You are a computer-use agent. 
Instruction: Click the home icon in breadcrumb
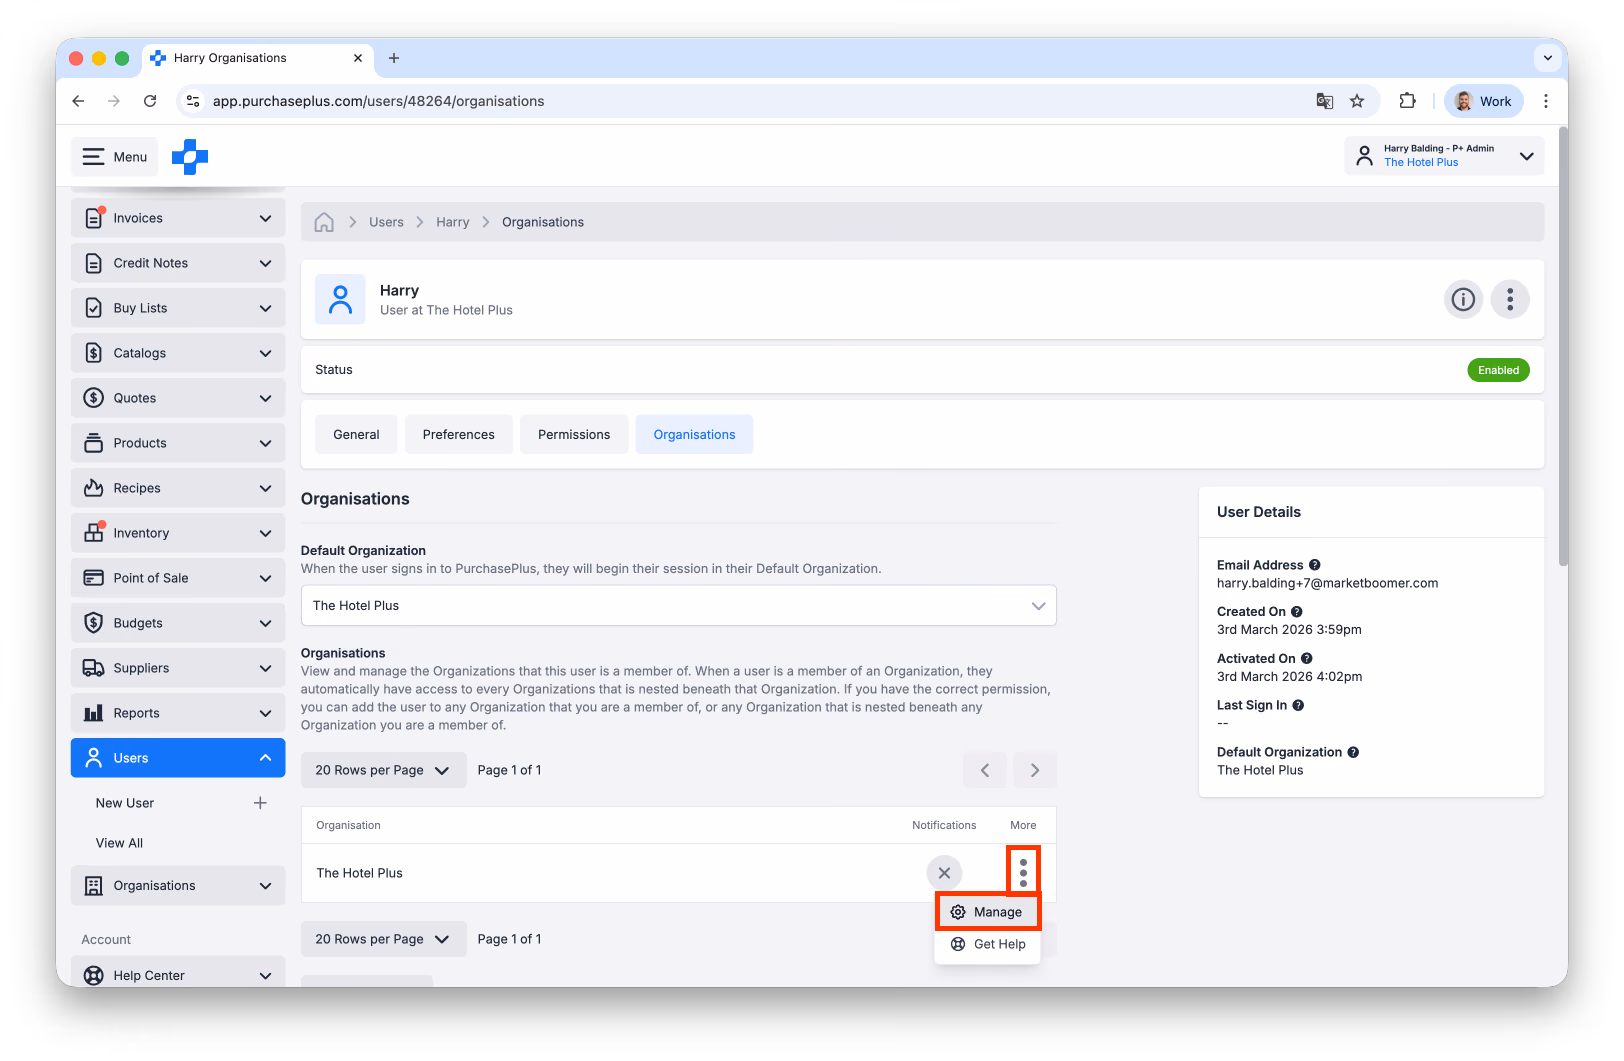[x=324, y=222]
